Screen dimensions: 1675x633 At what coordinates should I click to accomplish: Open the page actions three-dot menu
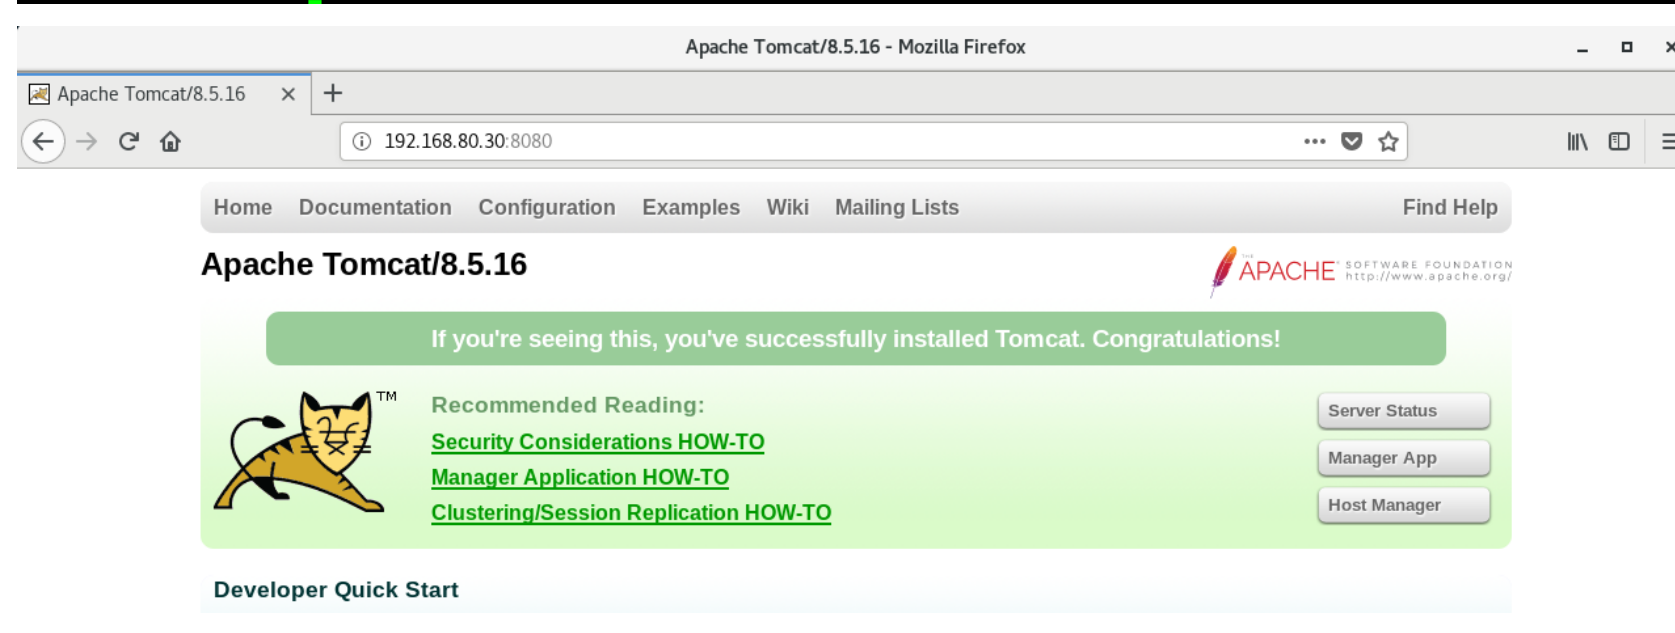click(x=1314, y=141)
